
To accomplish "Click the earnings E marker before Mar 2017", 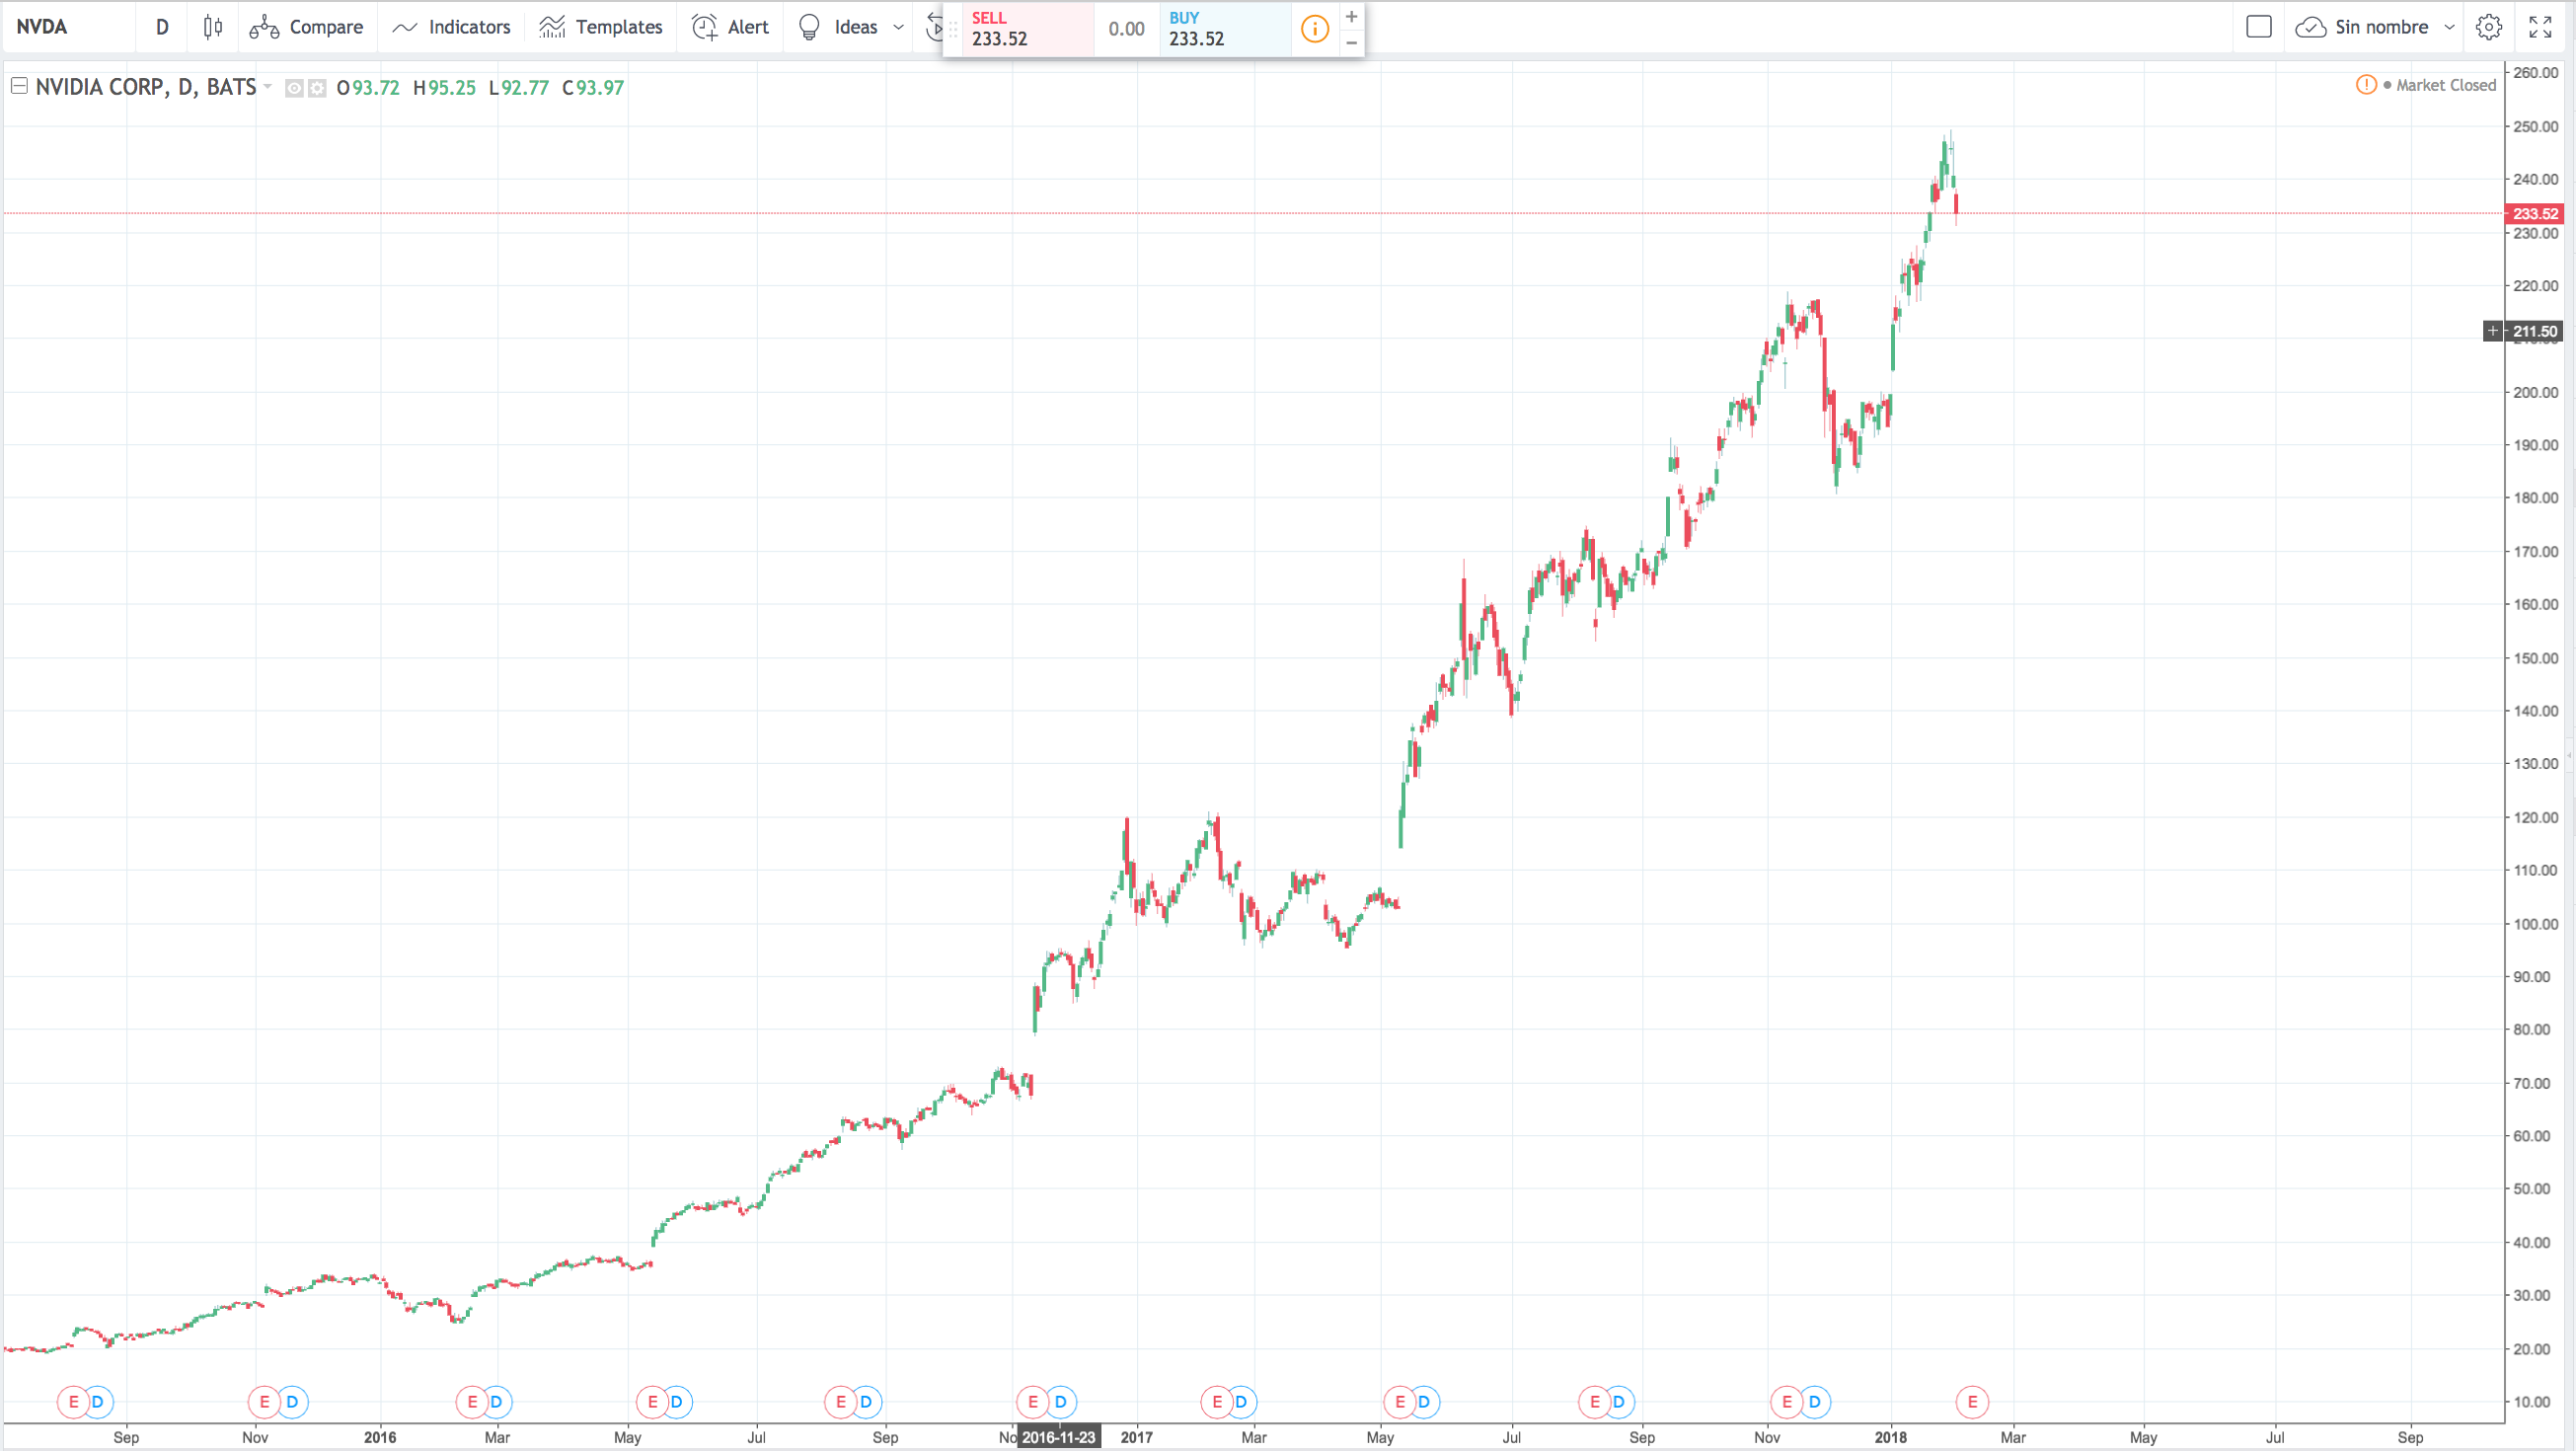I will 1217,1402.
